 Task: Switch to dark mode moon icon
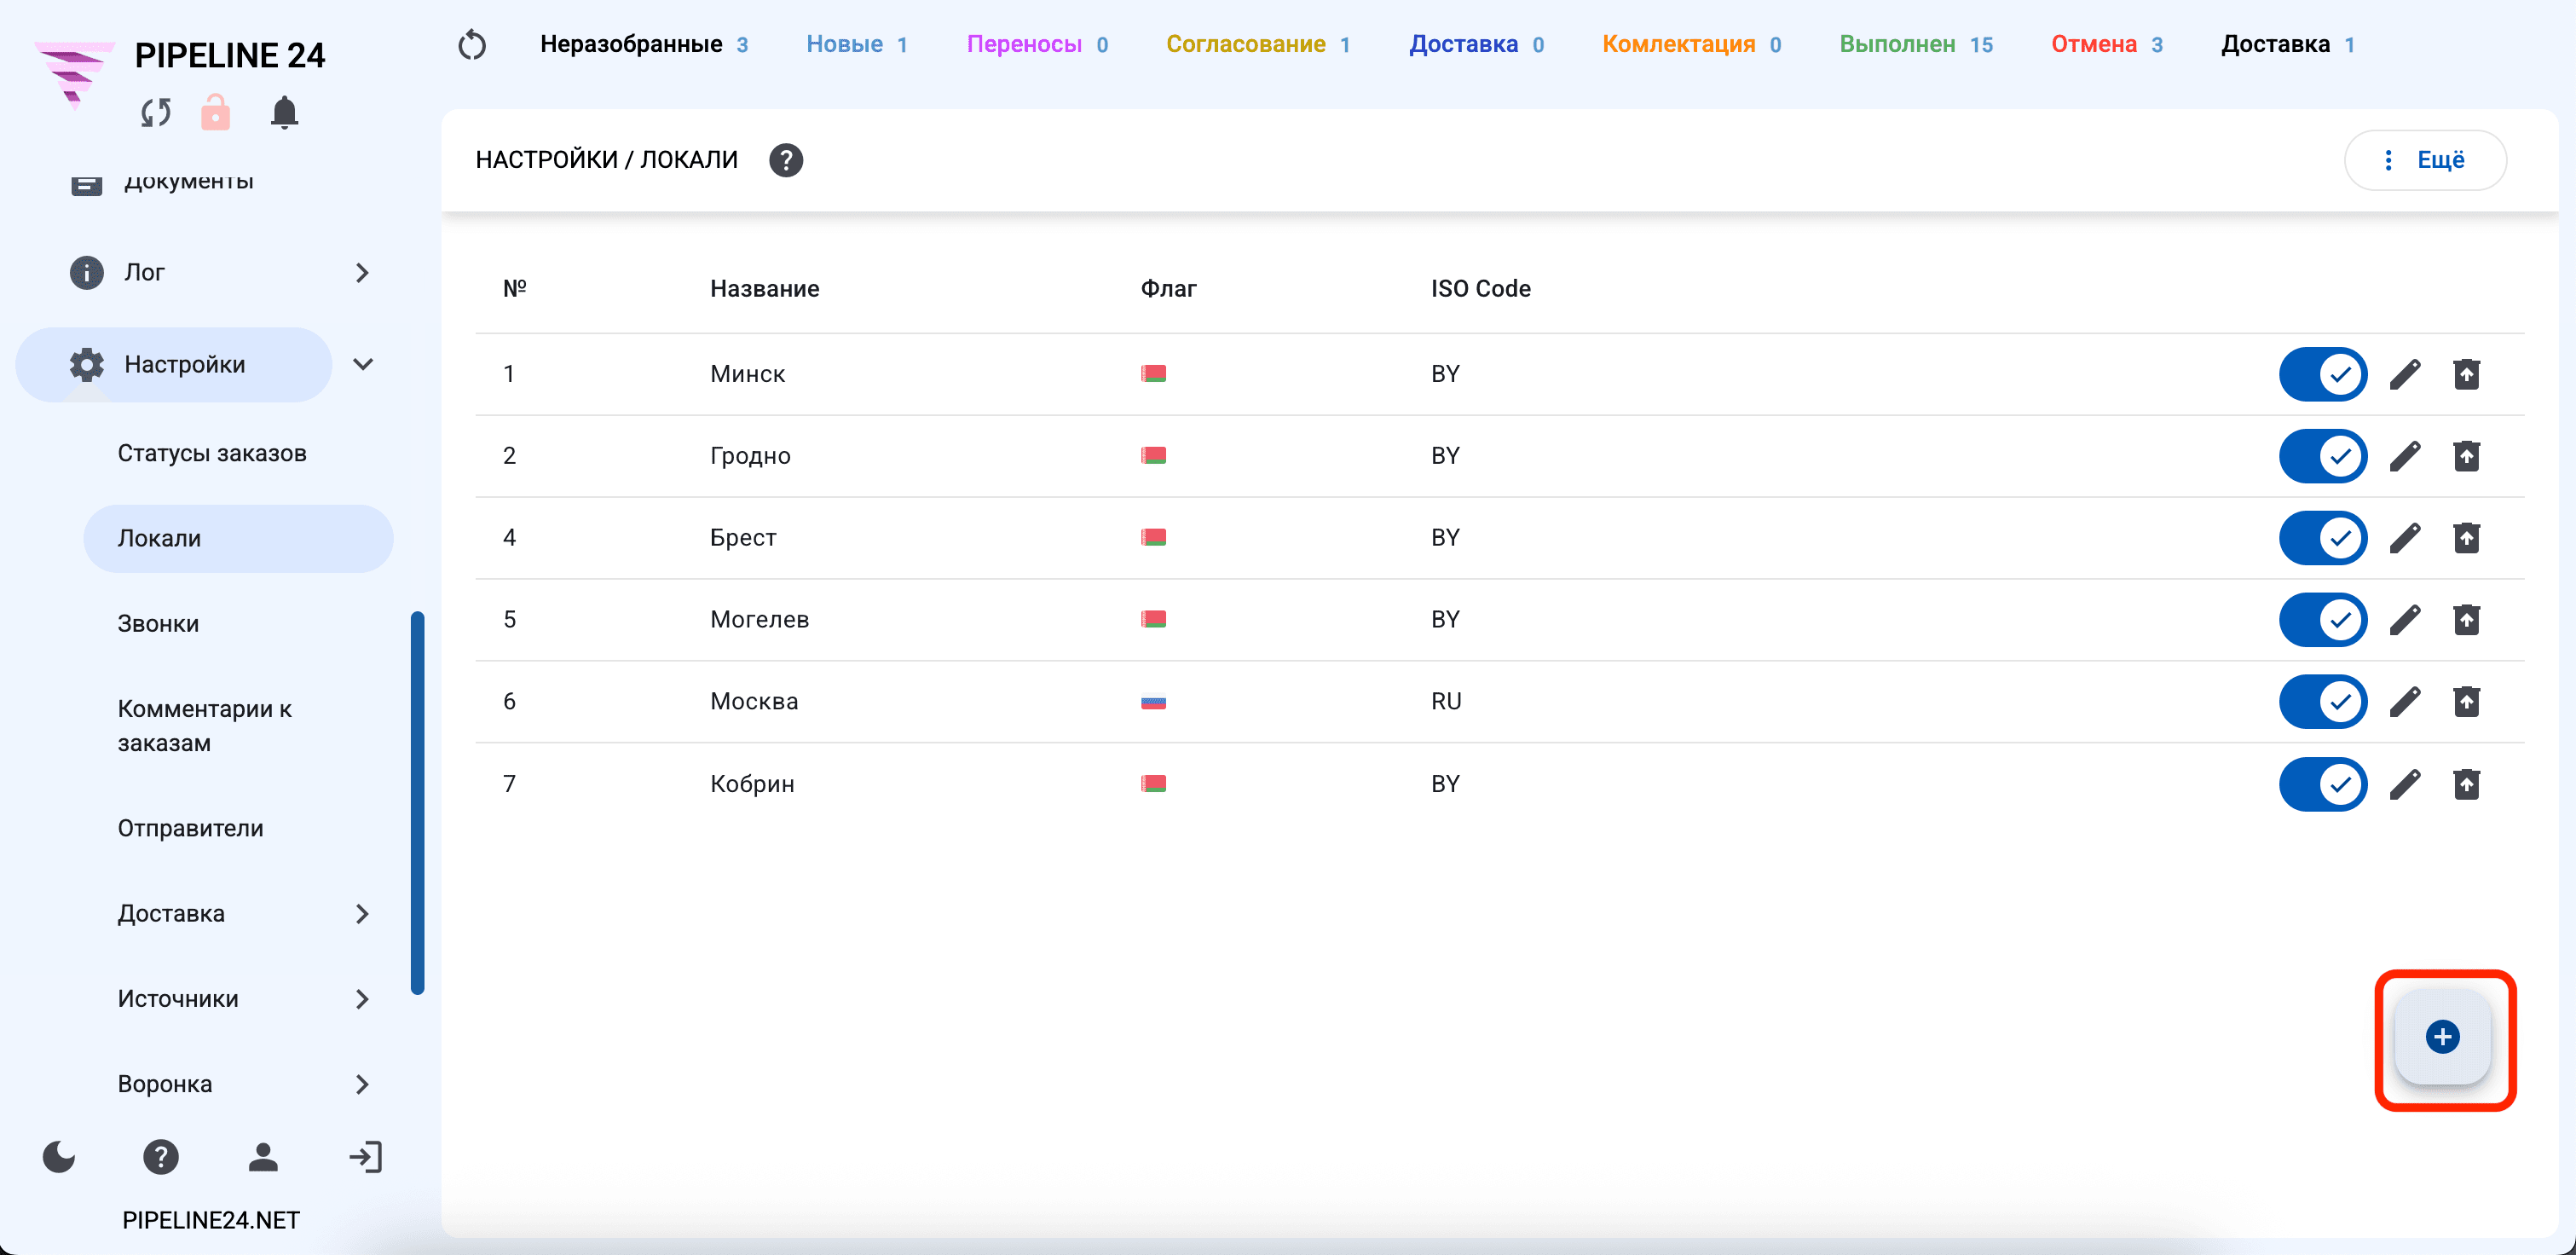tap(59, 1157)
